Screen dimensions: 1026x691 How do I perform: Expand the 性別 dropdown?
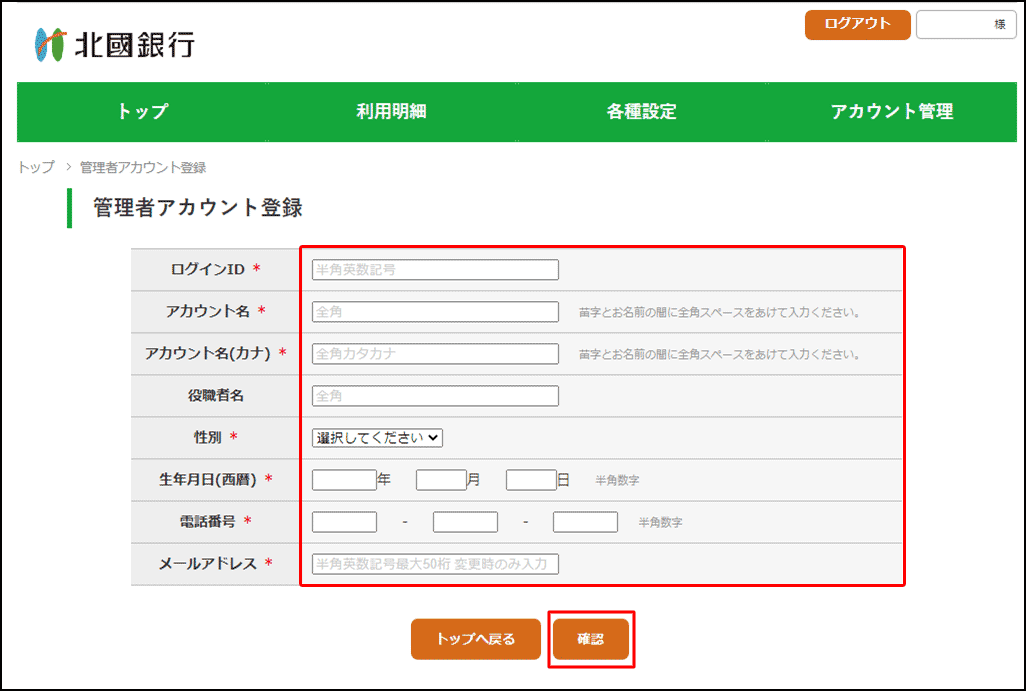[x=377, y=438]
